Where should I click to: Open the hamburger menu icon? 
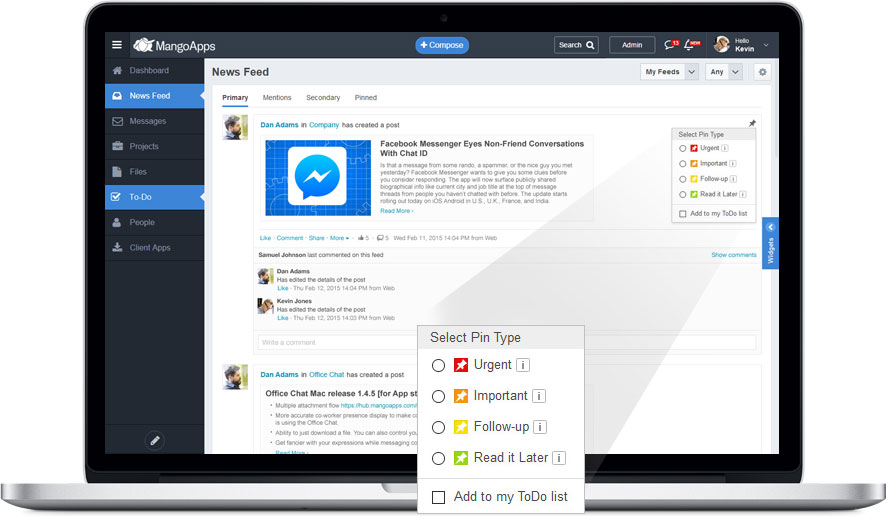(117, 45)
